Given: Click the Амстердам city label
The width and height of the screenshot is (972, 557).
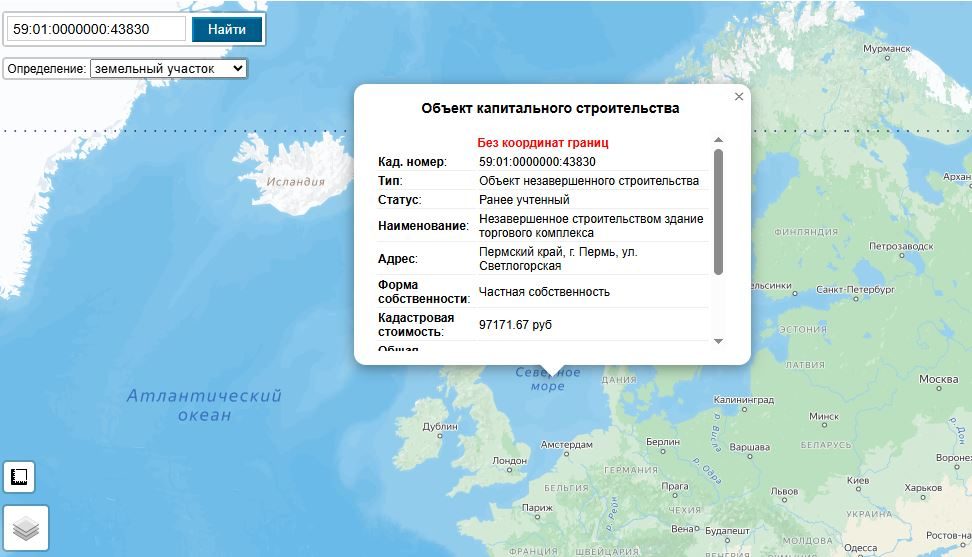Looking at the screenshot, I should pyautogui.click(x=566, y=444).
